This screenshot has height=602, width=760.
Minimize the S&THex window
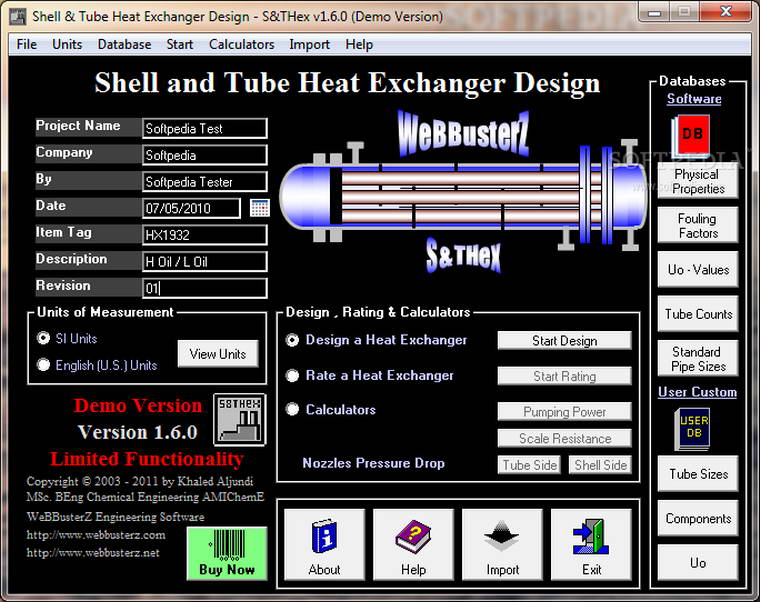point(654,12)
